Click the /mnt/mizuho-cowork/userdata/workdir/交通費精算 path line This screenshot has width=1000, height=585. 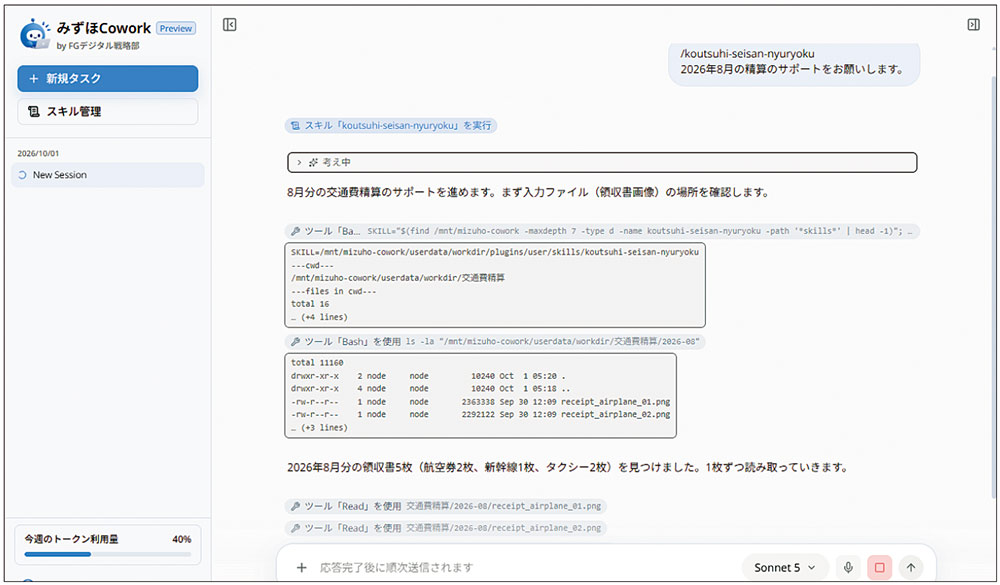coord(398,278)
